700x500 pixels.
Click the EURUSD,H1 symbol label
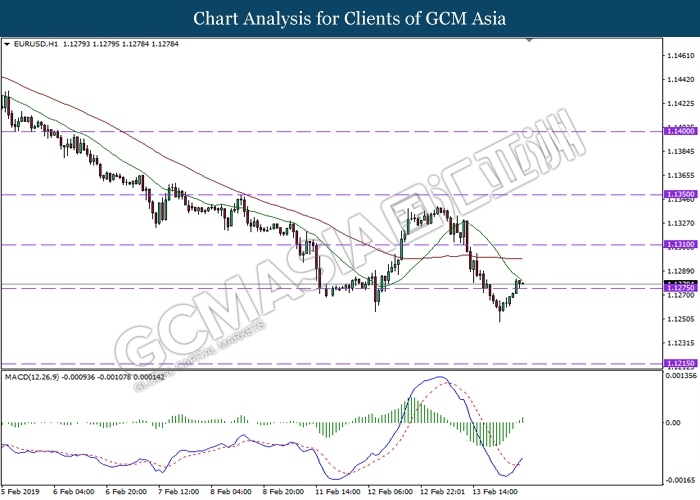pos(36,44)
